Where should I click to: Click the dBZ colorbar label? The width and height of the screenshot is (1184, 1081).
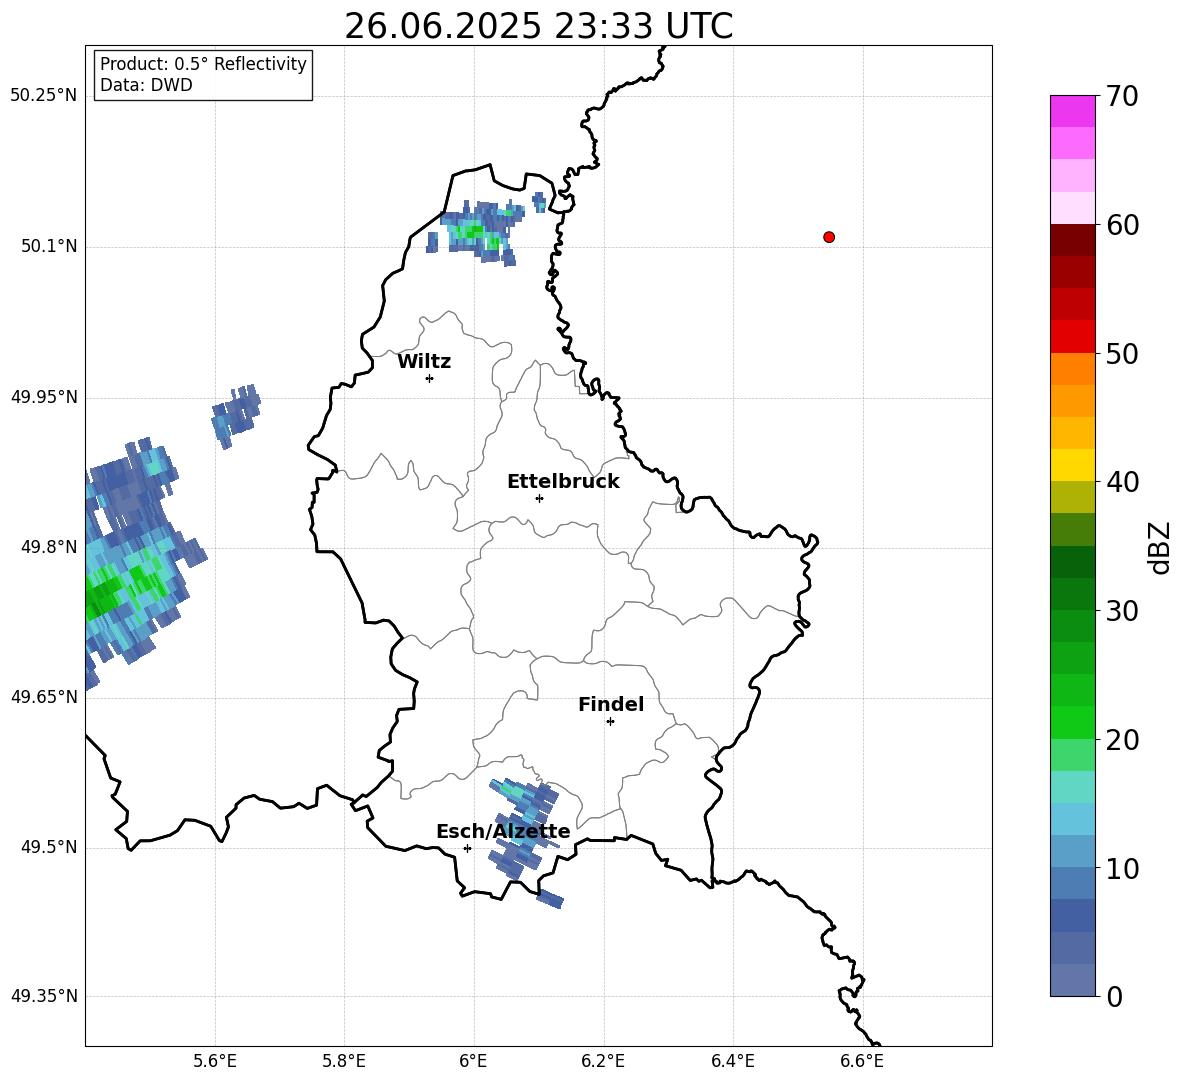pos(1161,547)
